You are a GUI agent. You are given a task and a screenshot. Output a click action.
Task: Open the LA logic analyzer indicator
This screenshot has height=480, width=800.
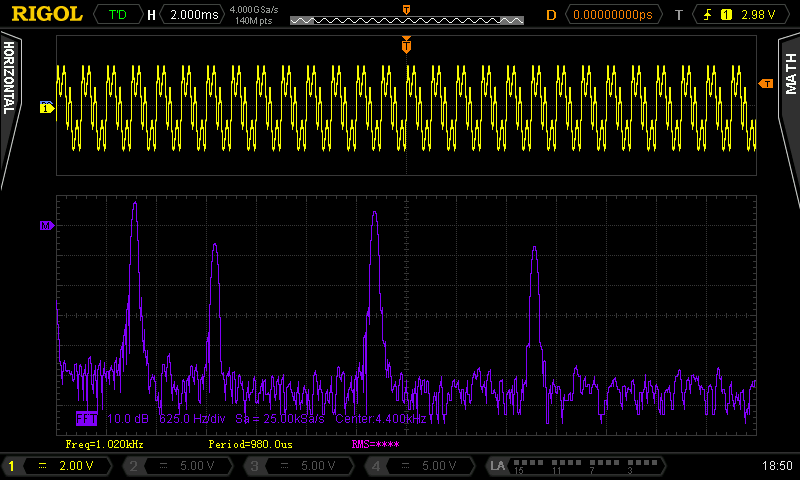point(575,466)
